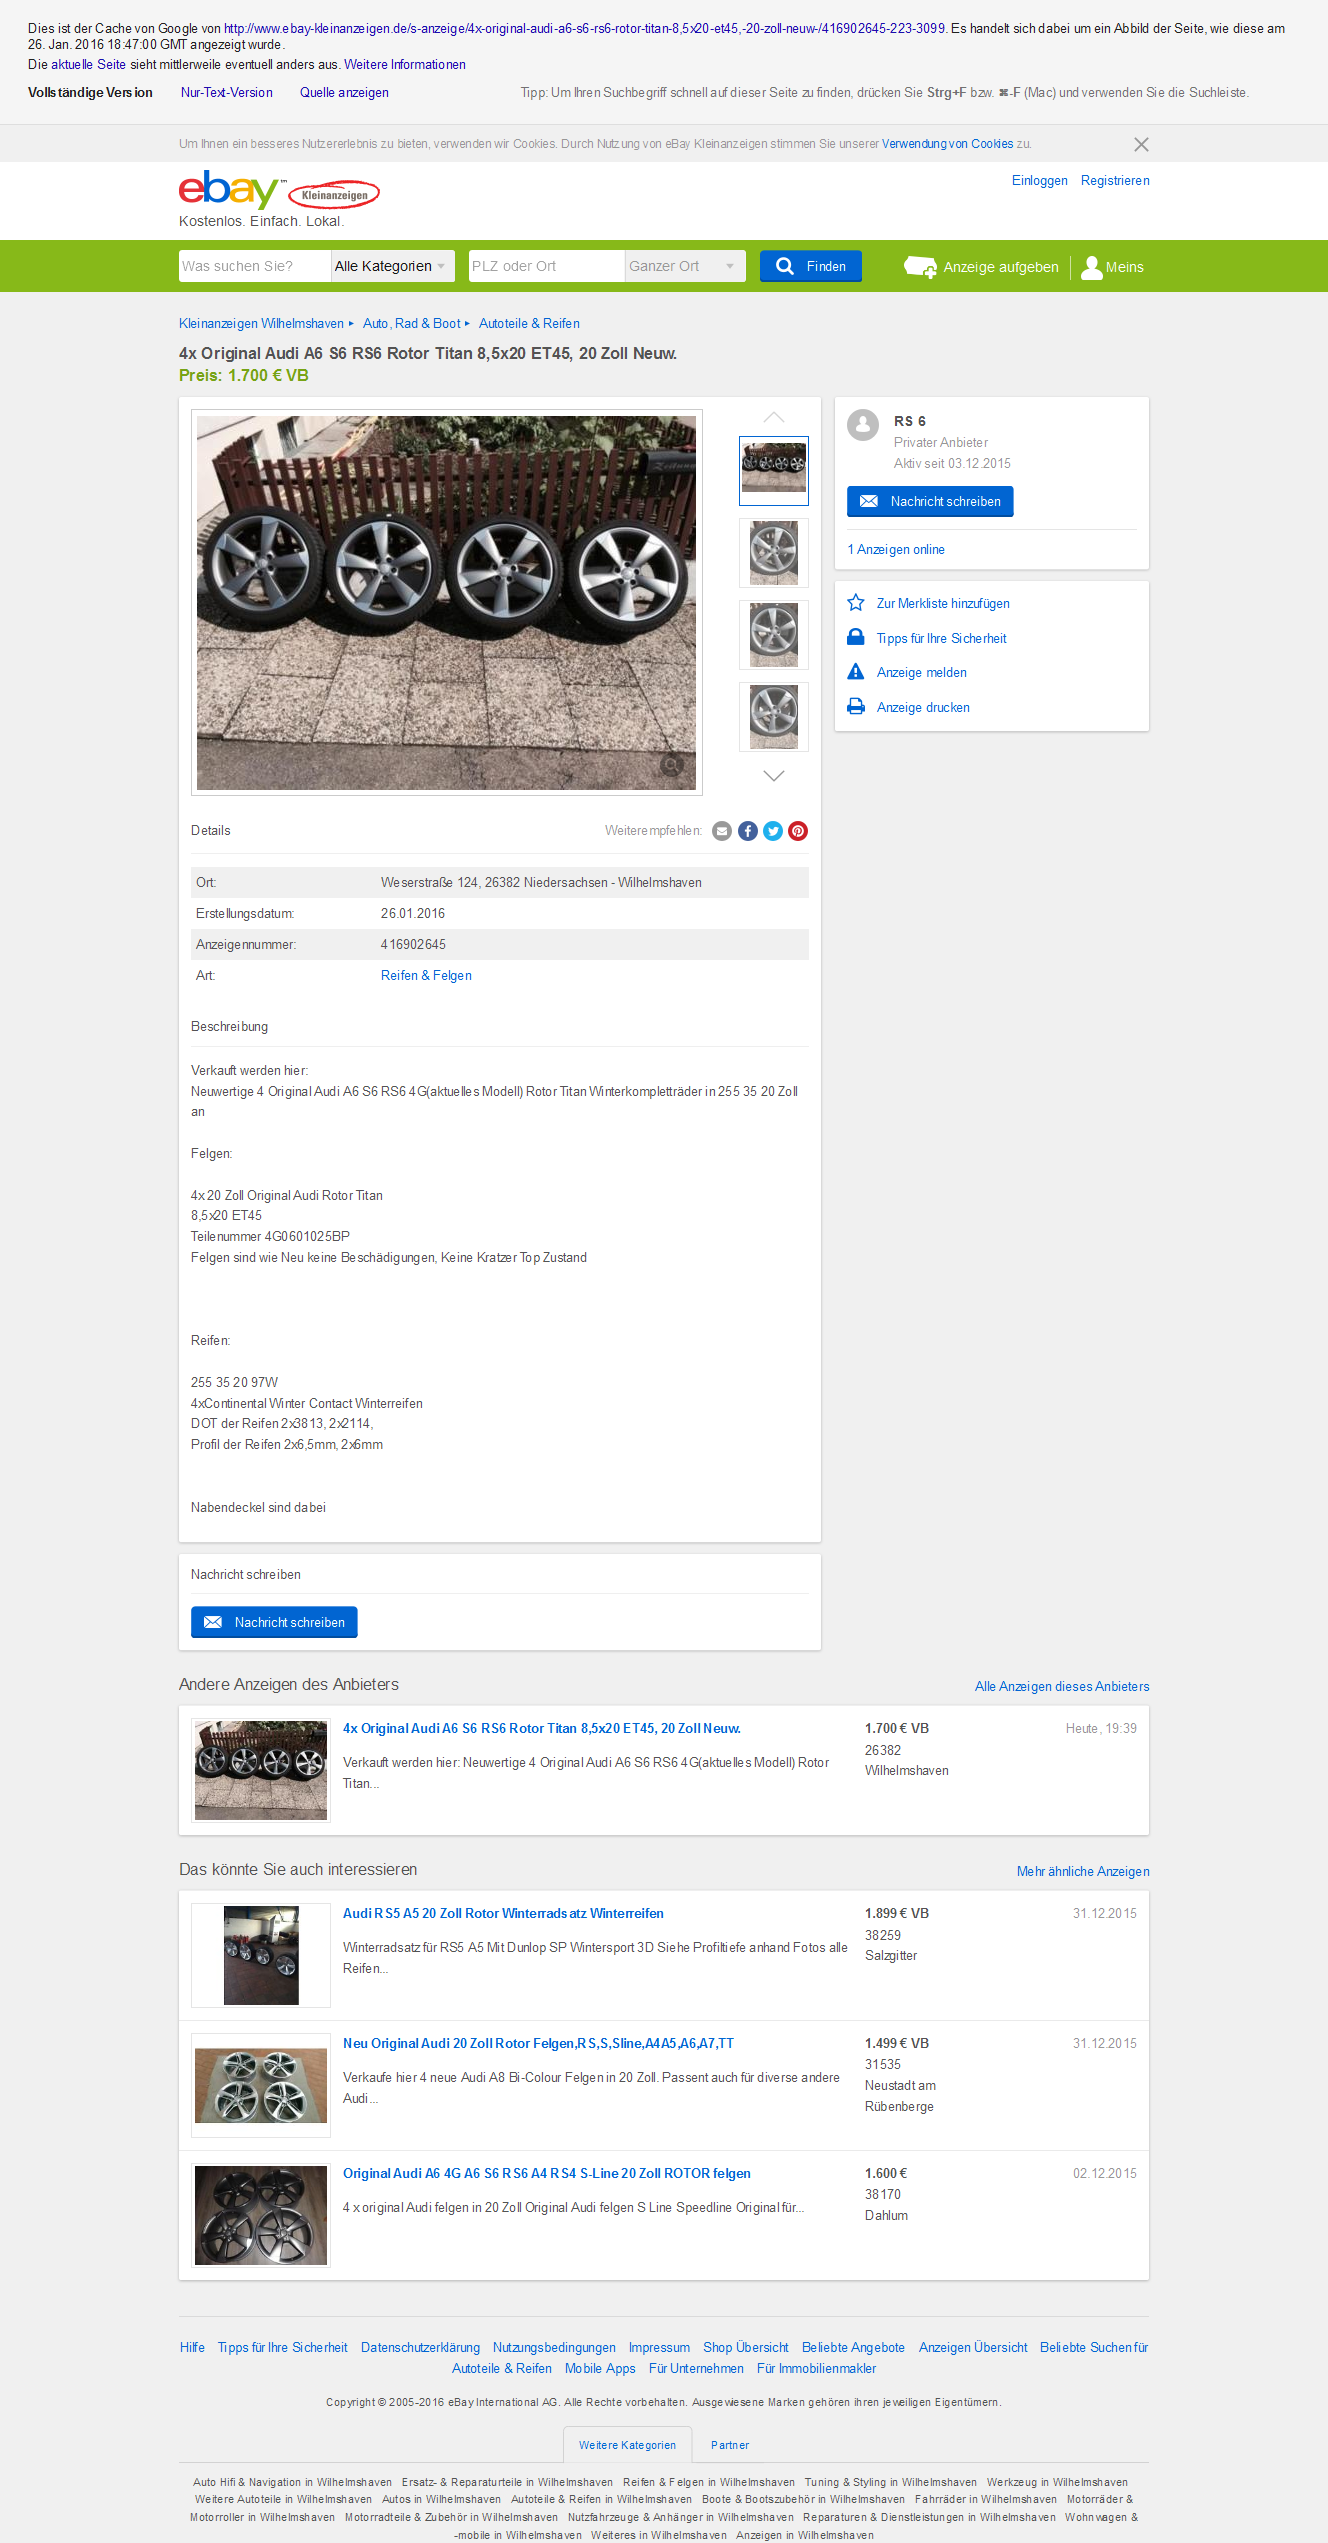Open Alle Anzeigen dieses Anbieters
Screen dimensions: 1328x2543
point(1062,1687)
